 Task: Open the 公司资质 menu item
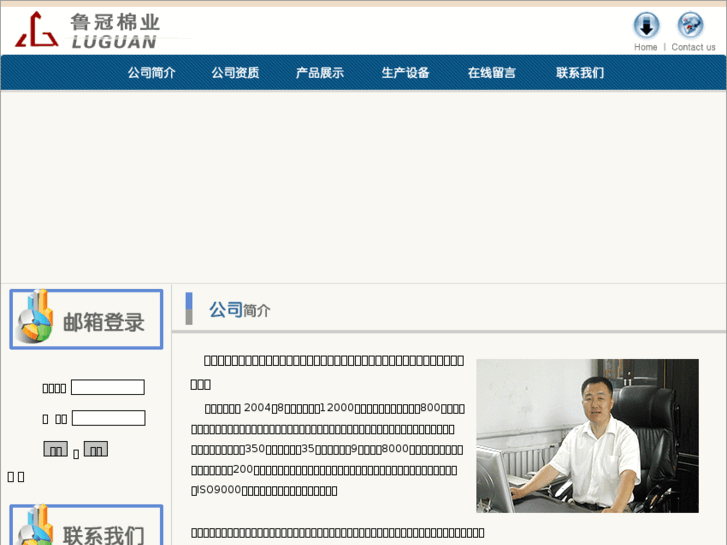point(236,73)
